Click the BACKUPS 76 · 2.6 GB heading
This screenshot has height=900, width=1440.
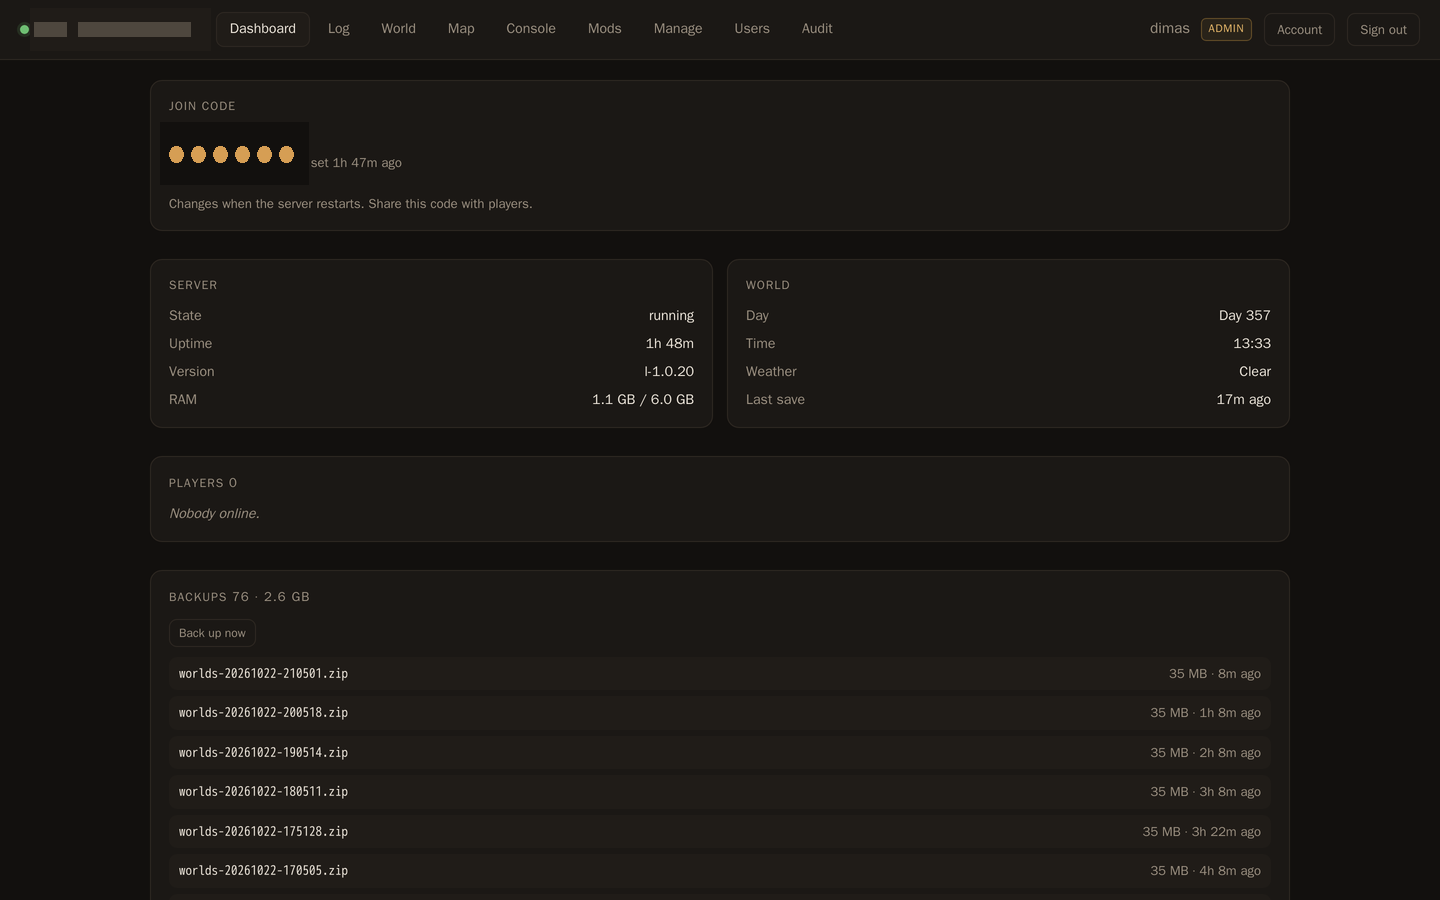tap(239, 597)
